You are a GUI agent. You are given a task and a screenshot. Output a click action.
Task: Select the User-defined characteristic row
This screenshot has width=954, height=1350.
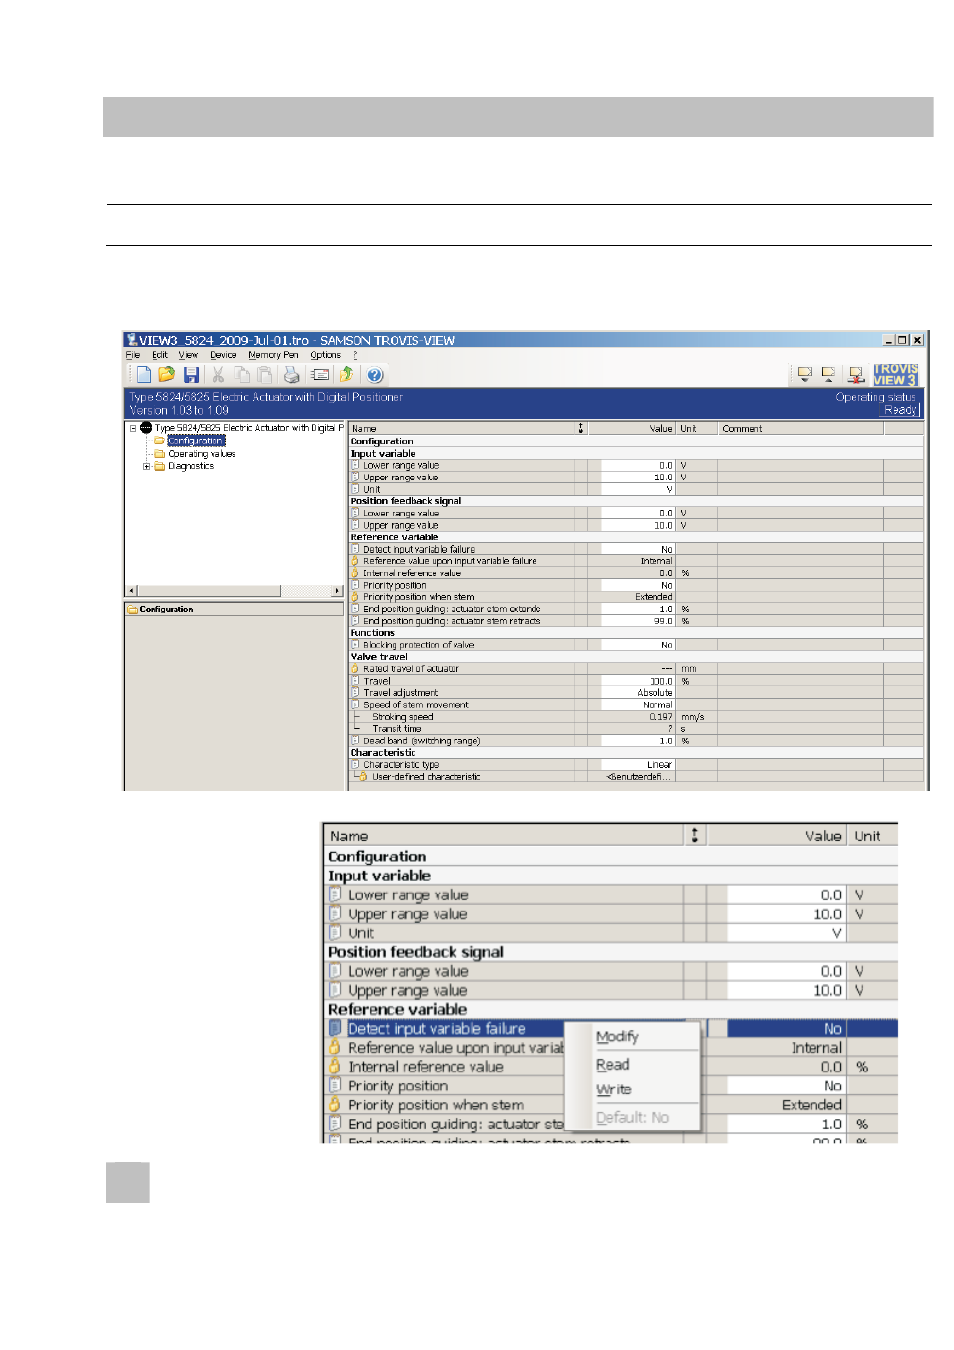[636, 777]
